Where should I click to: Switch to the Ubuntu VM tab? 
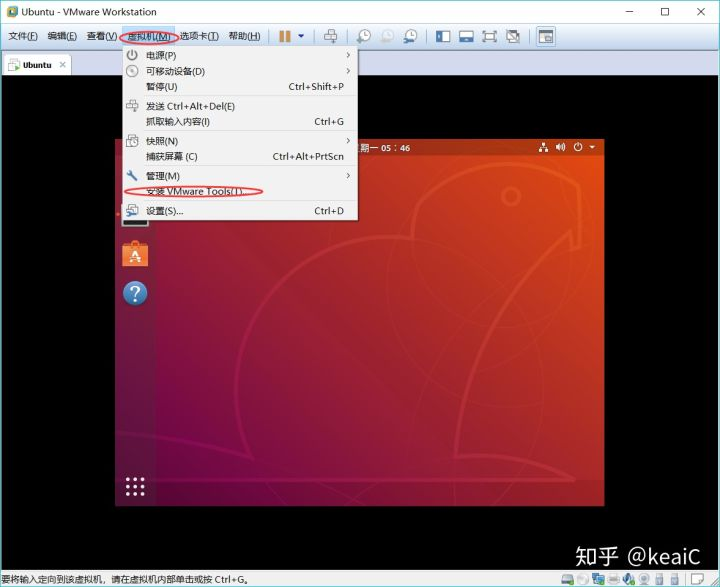pyautogui.click(x=37, y=65)
